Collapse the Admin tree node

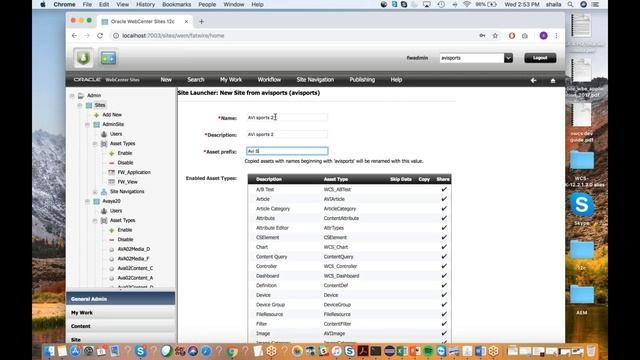coord(72,96)
